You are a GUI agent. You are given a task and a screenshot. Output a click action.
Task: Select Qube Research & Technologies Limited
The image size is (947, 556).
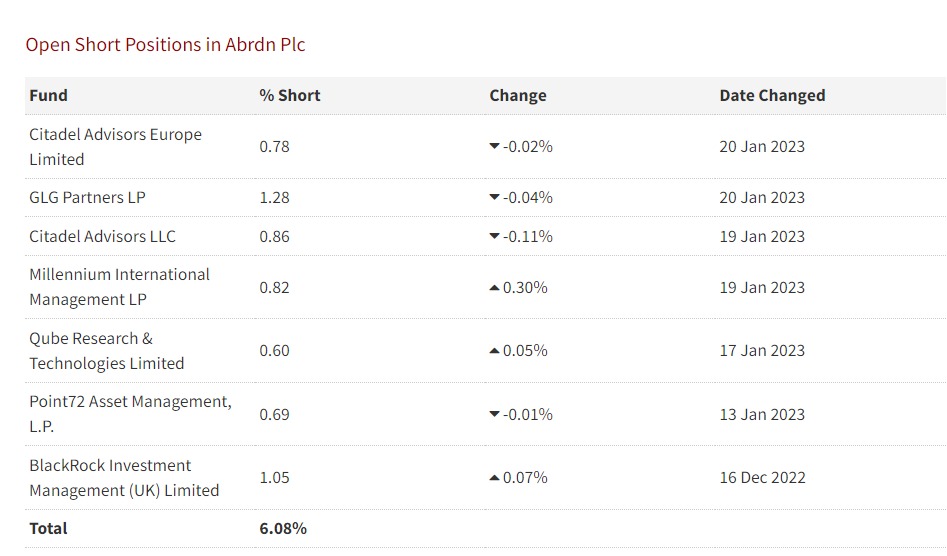(106, 351)
